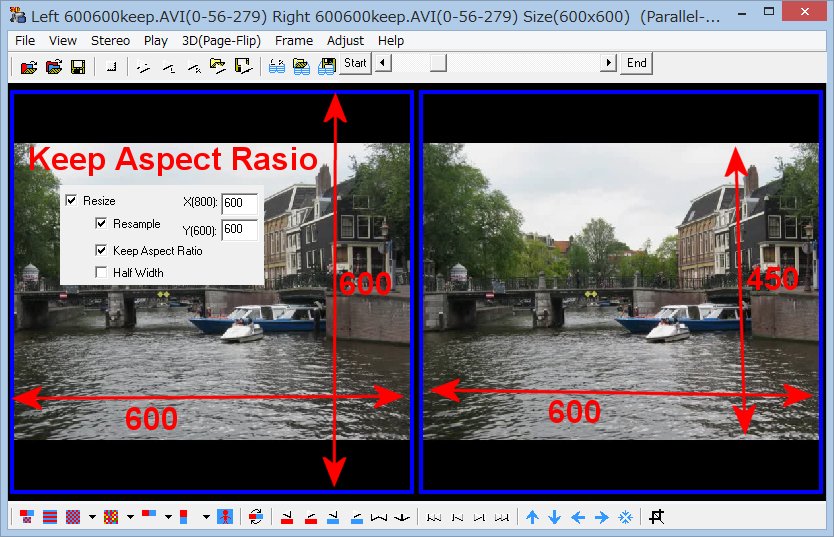Shift image down with blue down arrow
The image size is (834, 537).
coord(555,517)
